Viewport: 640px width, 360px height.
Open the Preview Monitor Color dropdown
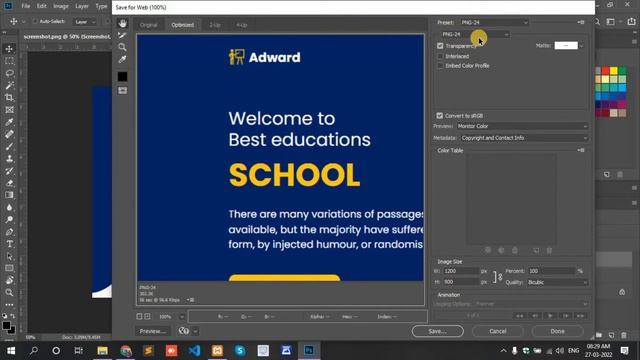[x=522, y=126]
